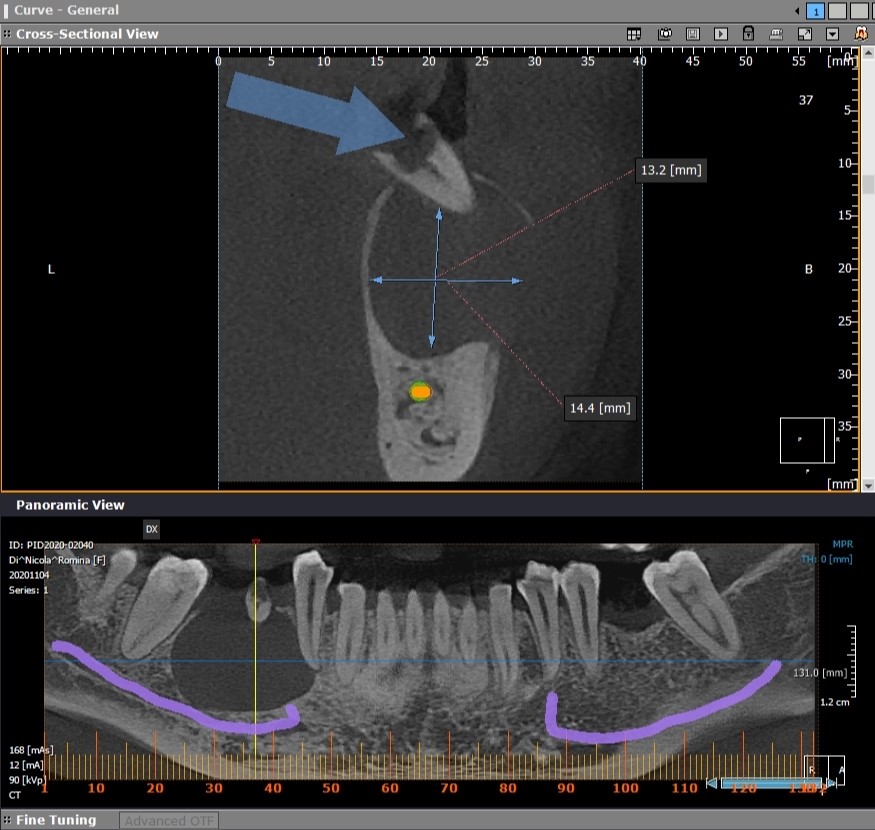Open the grid layout selector icon

(634, 35)
